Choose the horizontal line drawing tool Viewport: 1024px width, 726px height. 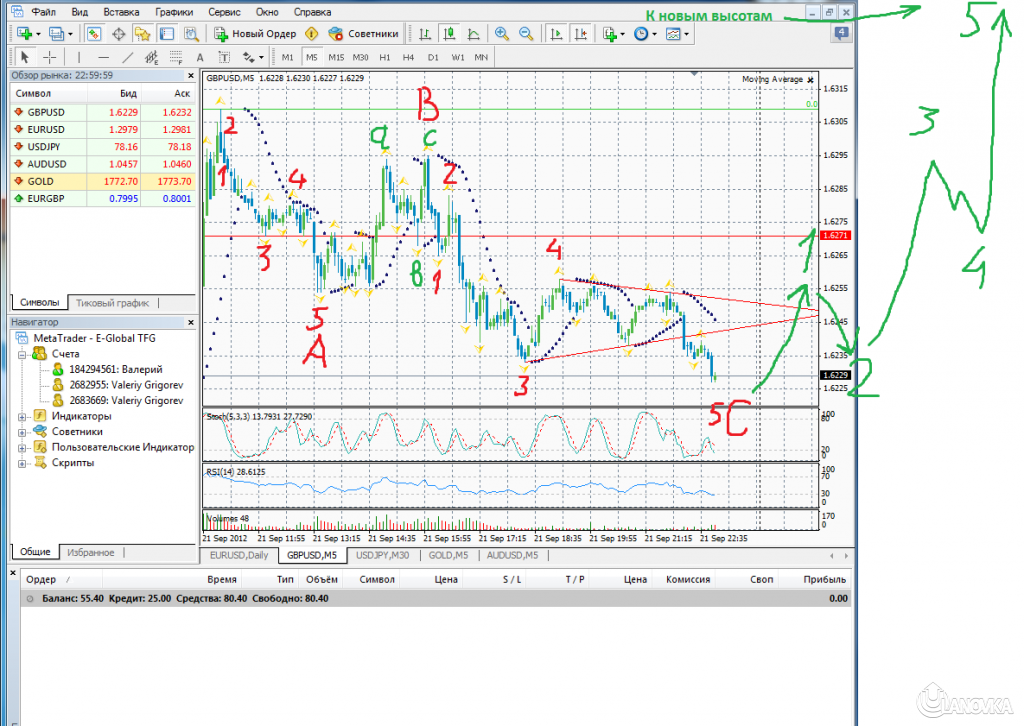tap(101, 57)
